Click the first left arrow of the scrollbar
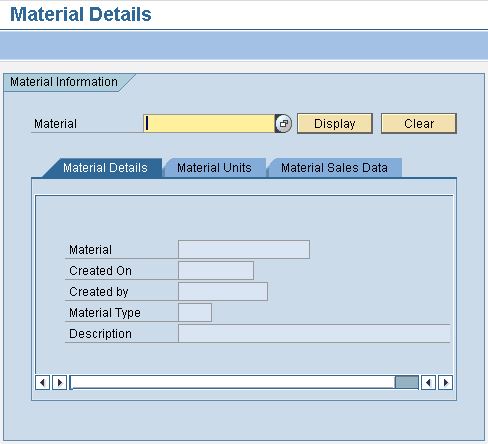488x444 pixels. [x=42, y=382]
